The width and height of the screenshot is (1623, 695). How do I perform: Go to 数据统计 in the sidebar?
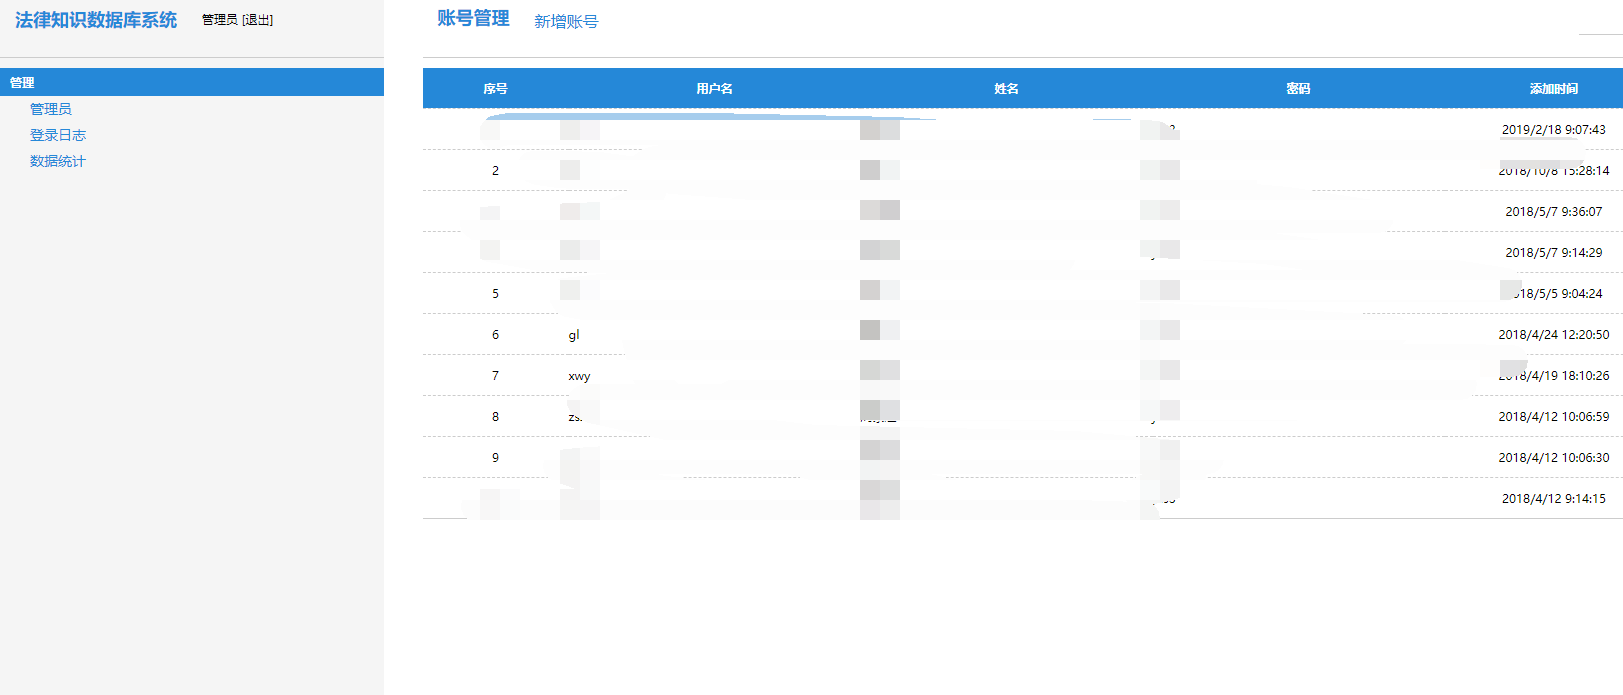[x=58, y=161]
